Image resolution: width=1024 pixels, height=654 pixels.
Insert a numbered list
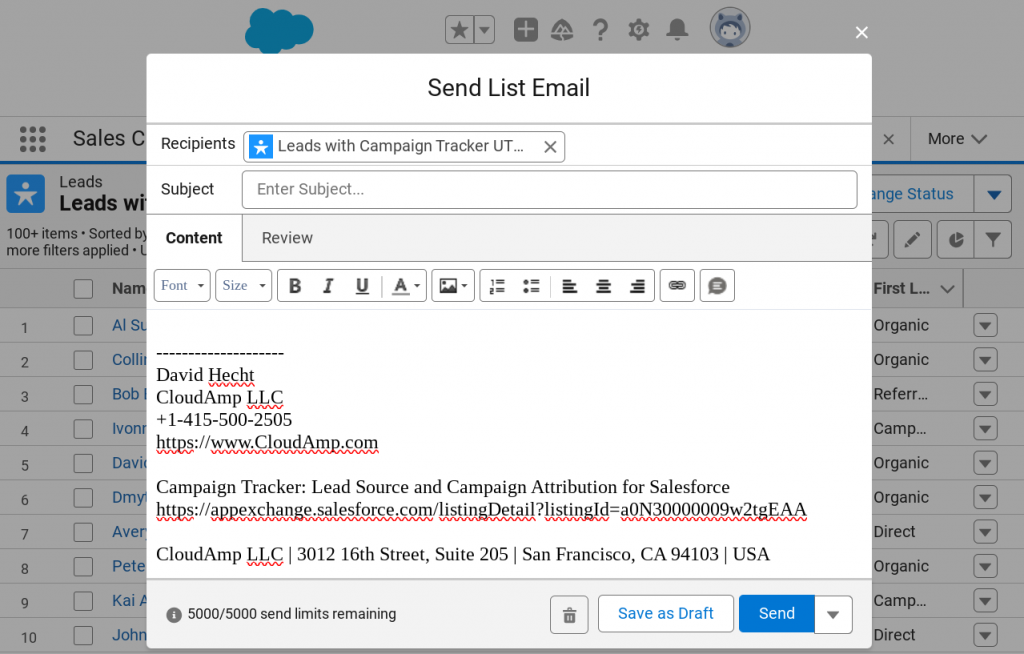pos(497,285)
